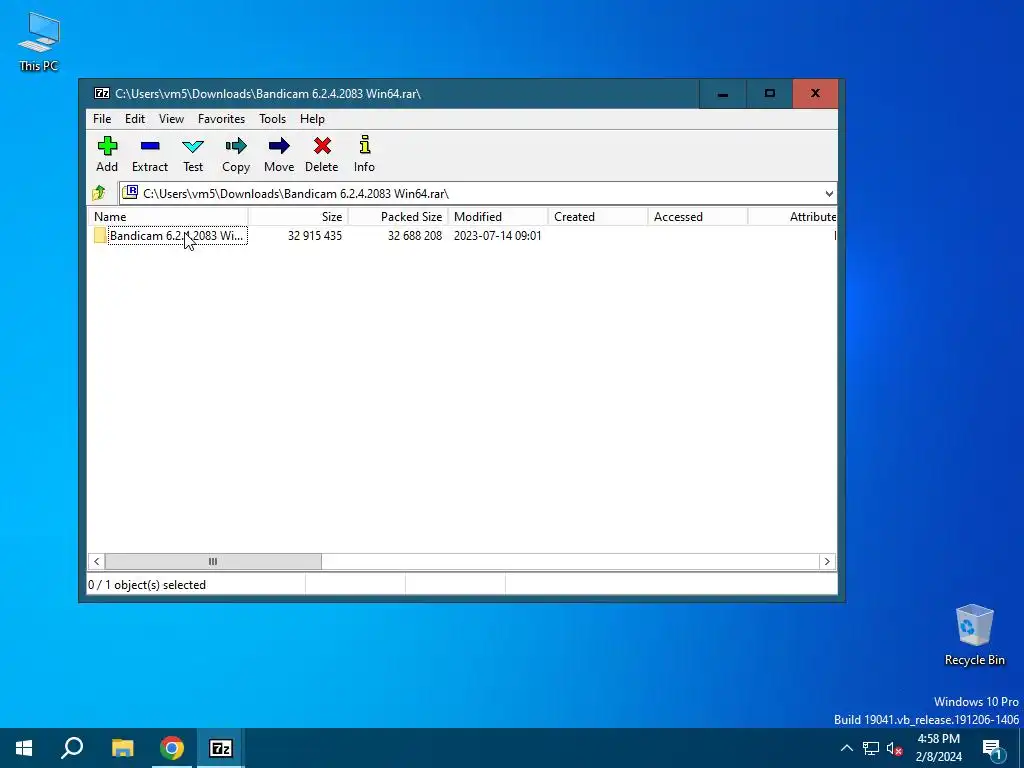Click the scrollbar left arrow
The height and width of the screenshot is (768, 1024).
pos(97,562)
